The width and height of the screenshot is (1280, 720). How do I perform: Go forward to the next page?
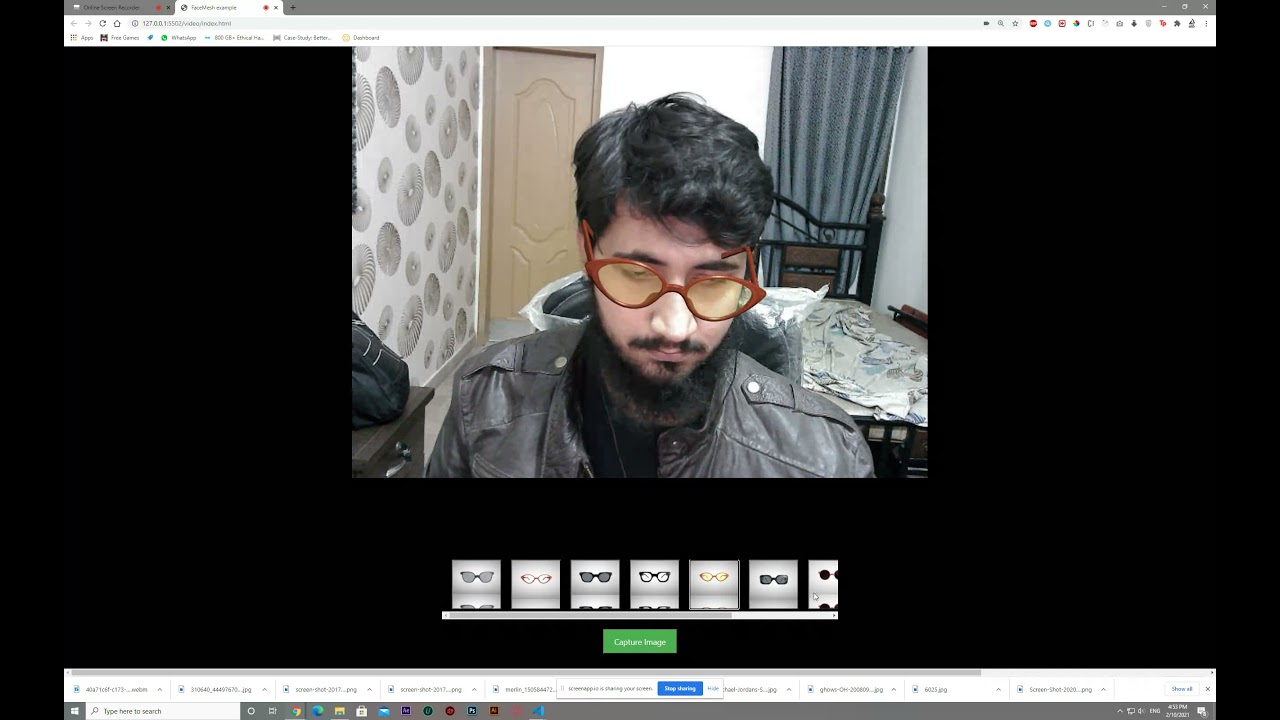tap(88, 23)
